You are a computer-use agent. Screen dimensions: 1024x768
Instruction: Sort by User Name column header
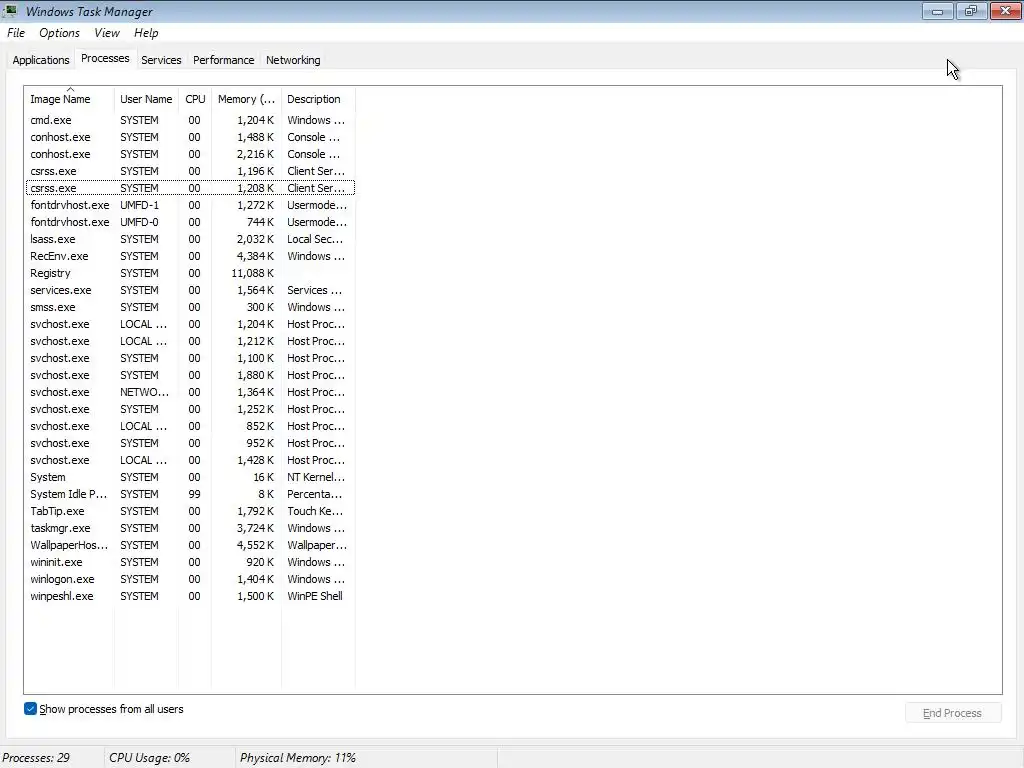point(146,99)
